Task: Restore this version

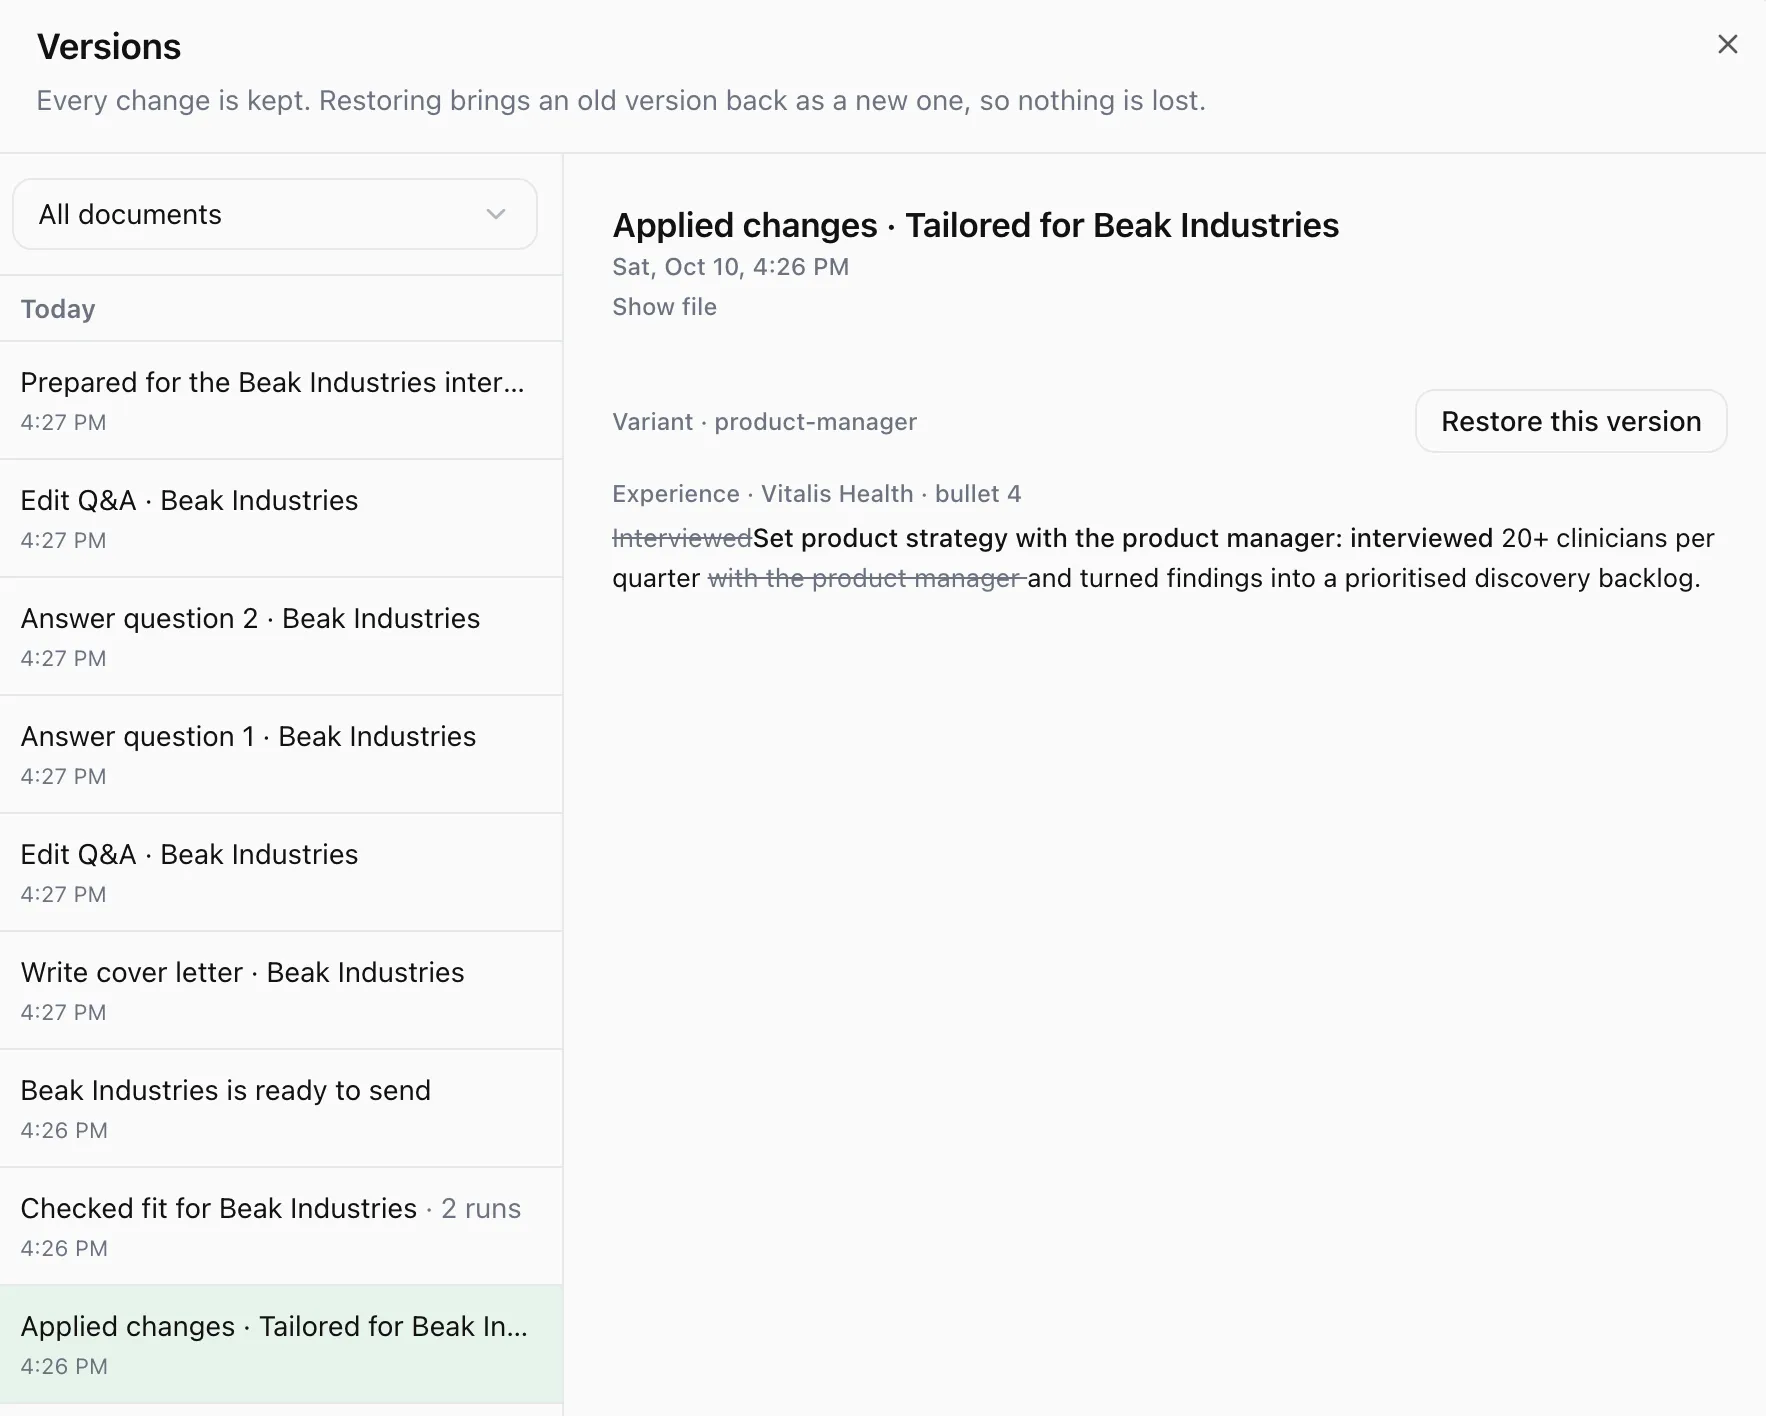Action: [x=1571, y=421]
